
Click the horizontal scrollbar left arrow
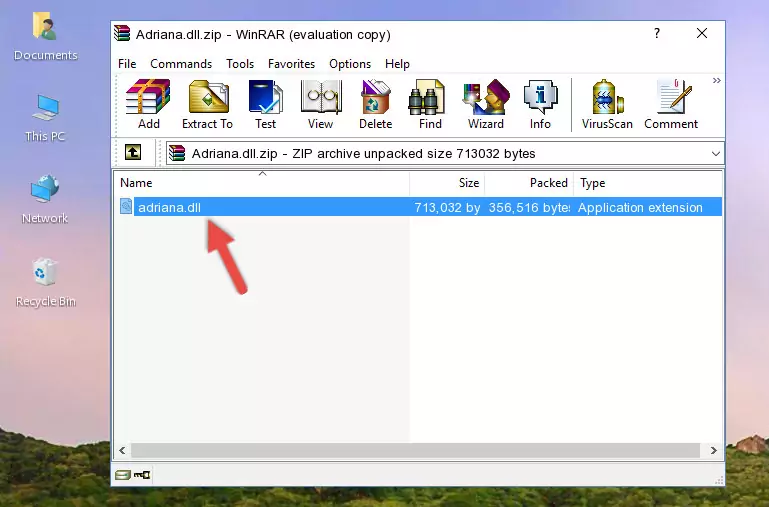(x=122, y=450)
